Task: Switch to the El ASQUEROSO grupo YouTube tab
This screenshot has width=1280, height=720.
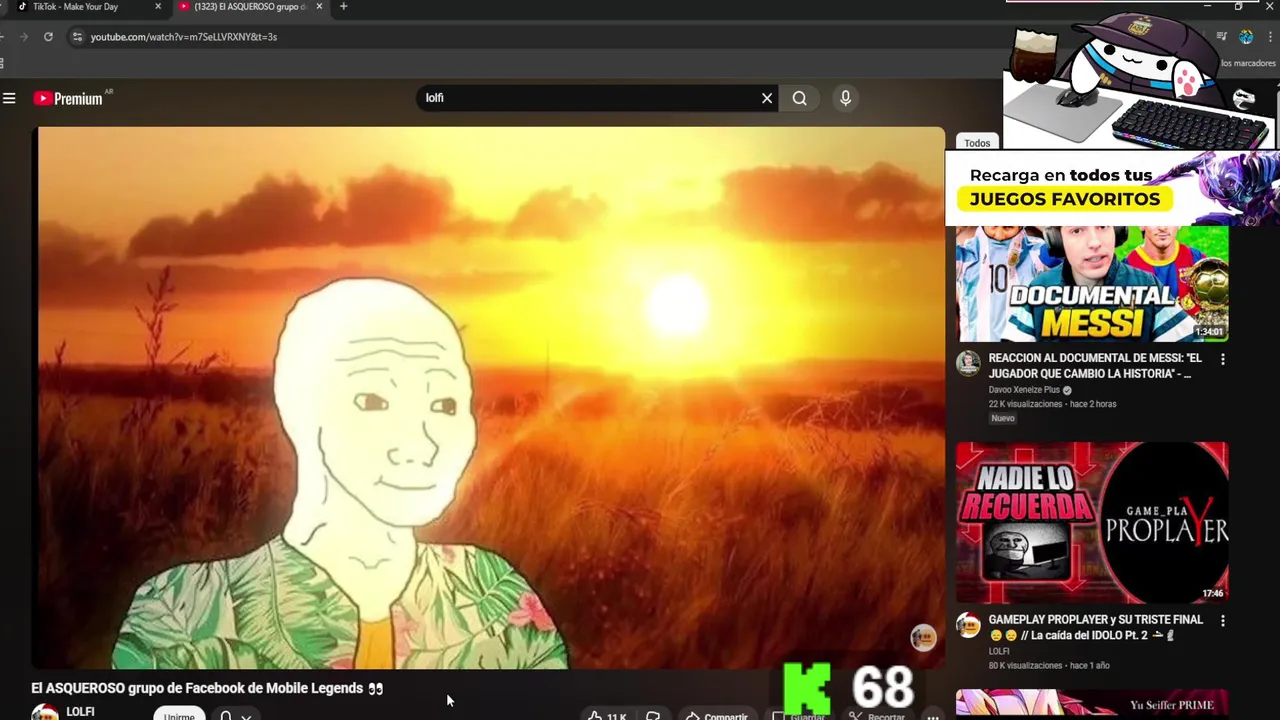Action: pos(249,7)
